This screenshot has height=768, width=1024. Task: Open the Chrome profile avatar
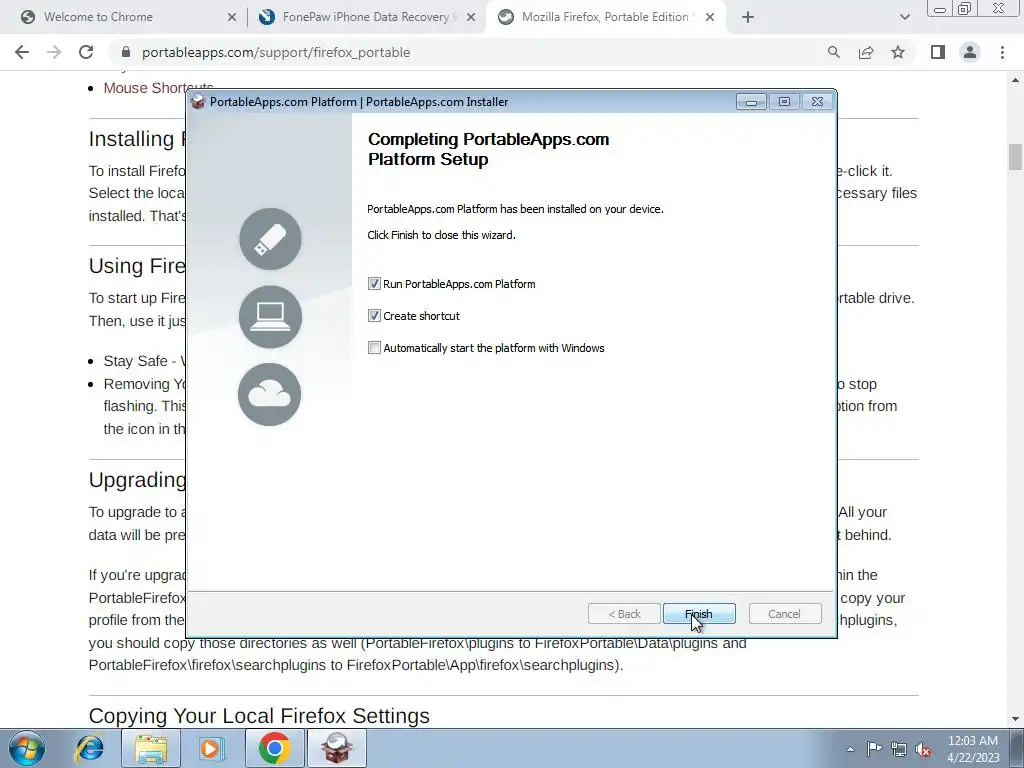pyautogui.click(x=970, y=52)
